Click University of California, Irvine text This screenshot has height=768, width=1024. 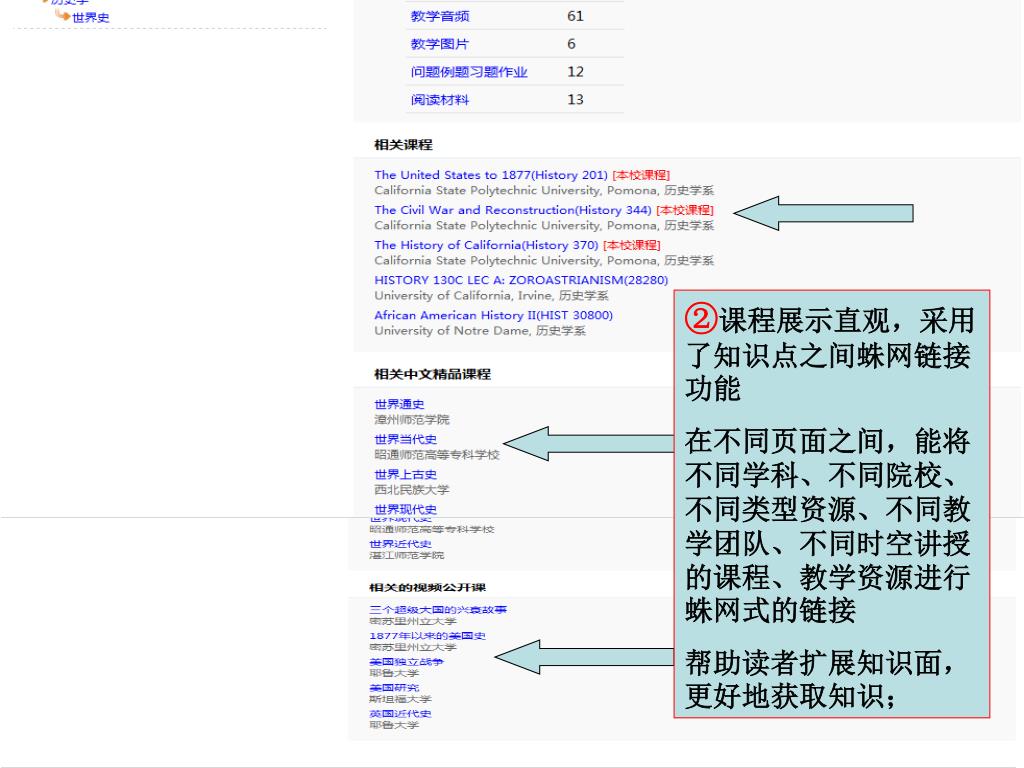click(x=463, y=295)
